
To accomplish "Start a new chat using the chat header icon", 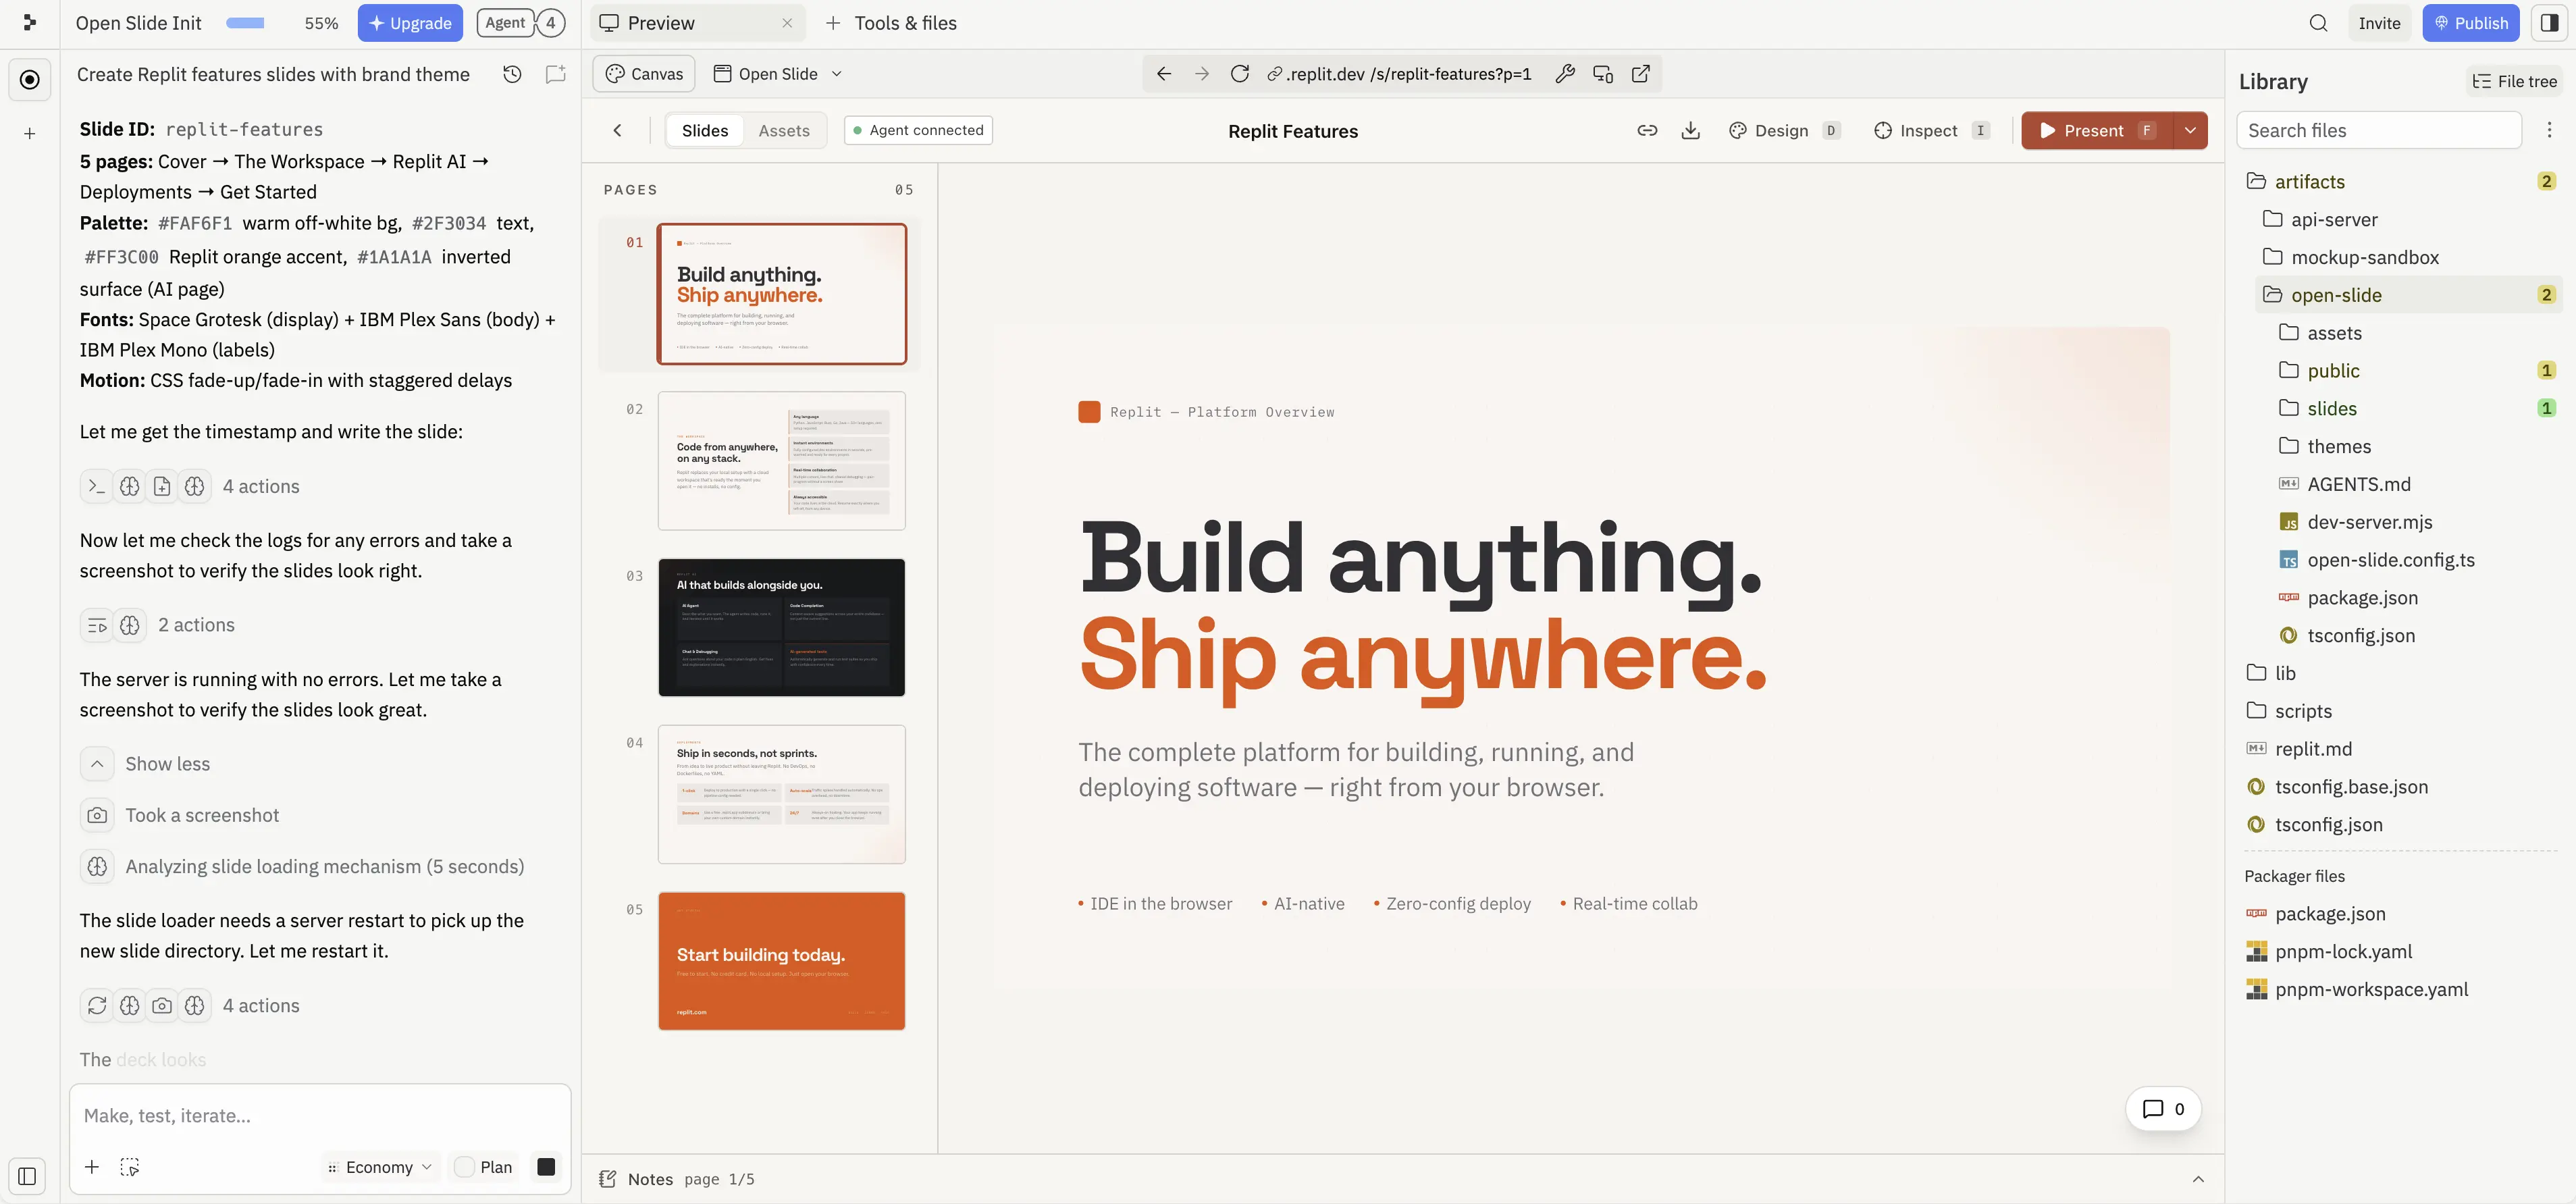I will click(x=555, y=74).
